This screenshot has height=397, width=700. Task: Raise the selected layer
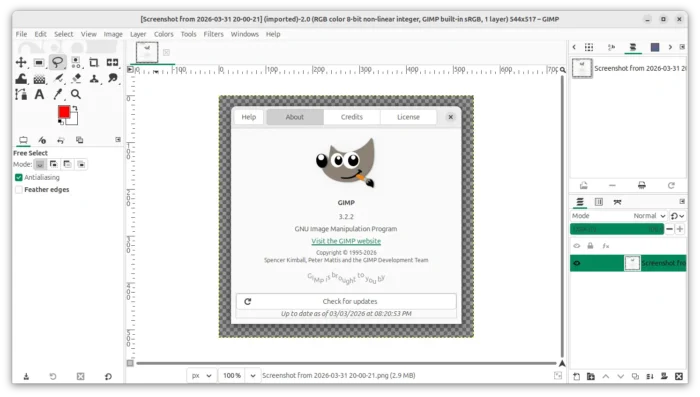pos(605,376)
